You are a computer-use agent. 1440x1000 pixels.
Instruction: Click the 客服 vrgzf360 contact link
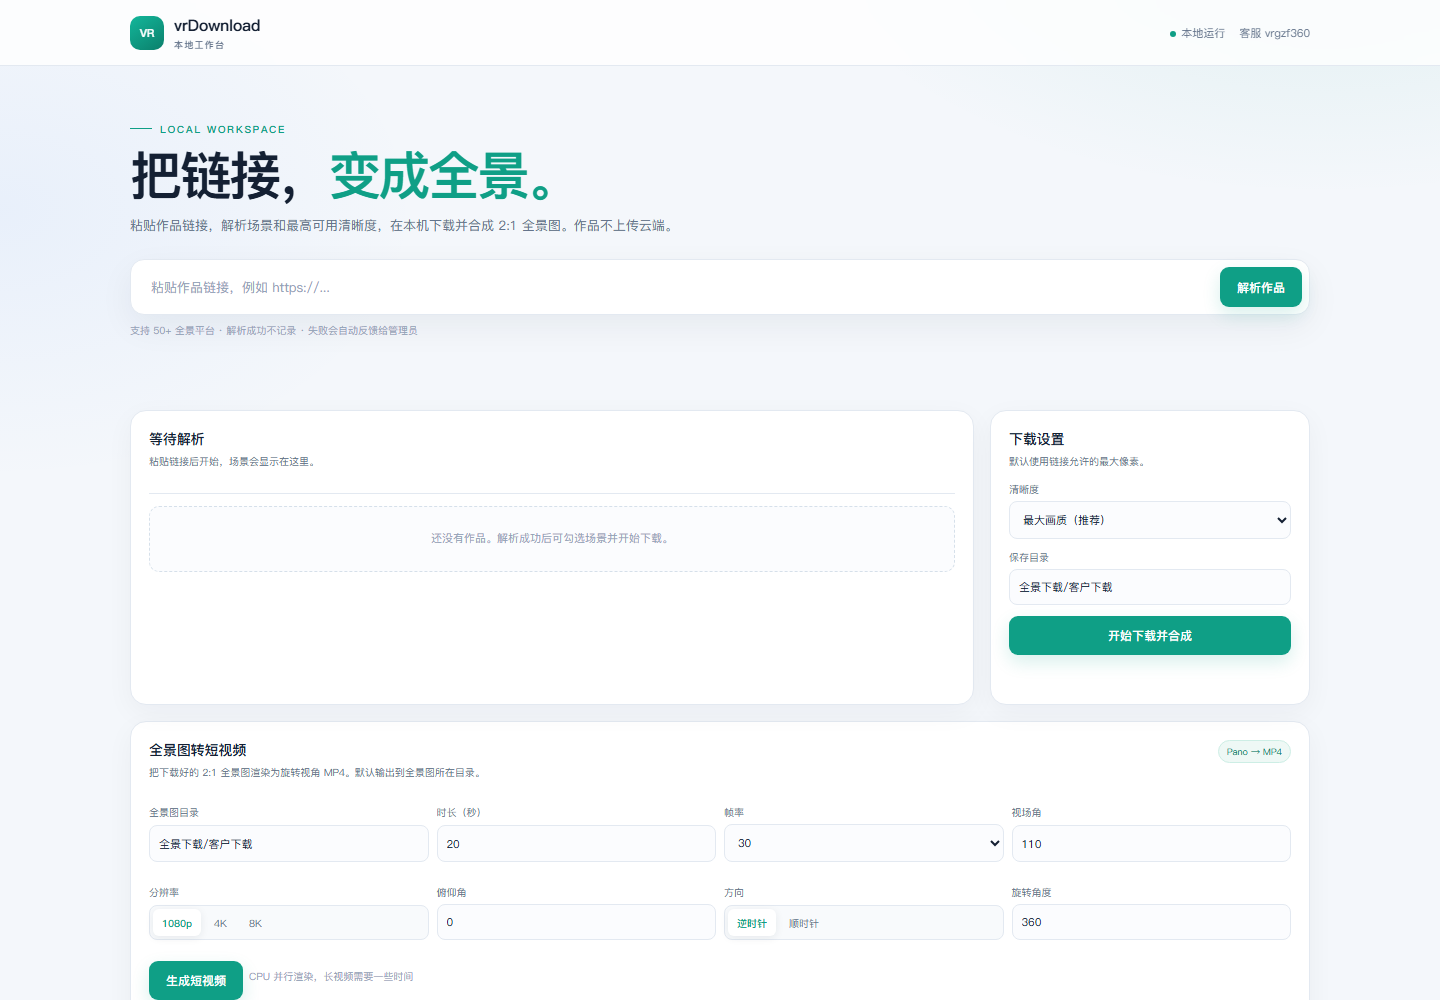coord(1274,33)
